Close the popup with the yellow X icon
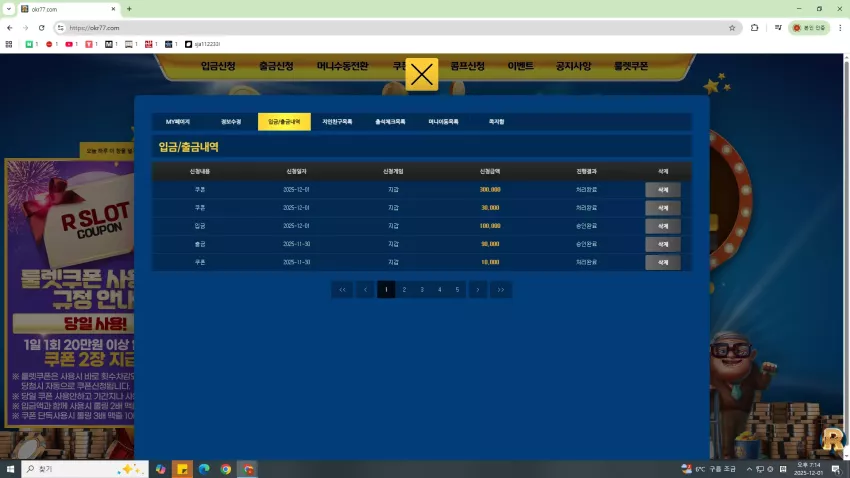 coord(421,74)
